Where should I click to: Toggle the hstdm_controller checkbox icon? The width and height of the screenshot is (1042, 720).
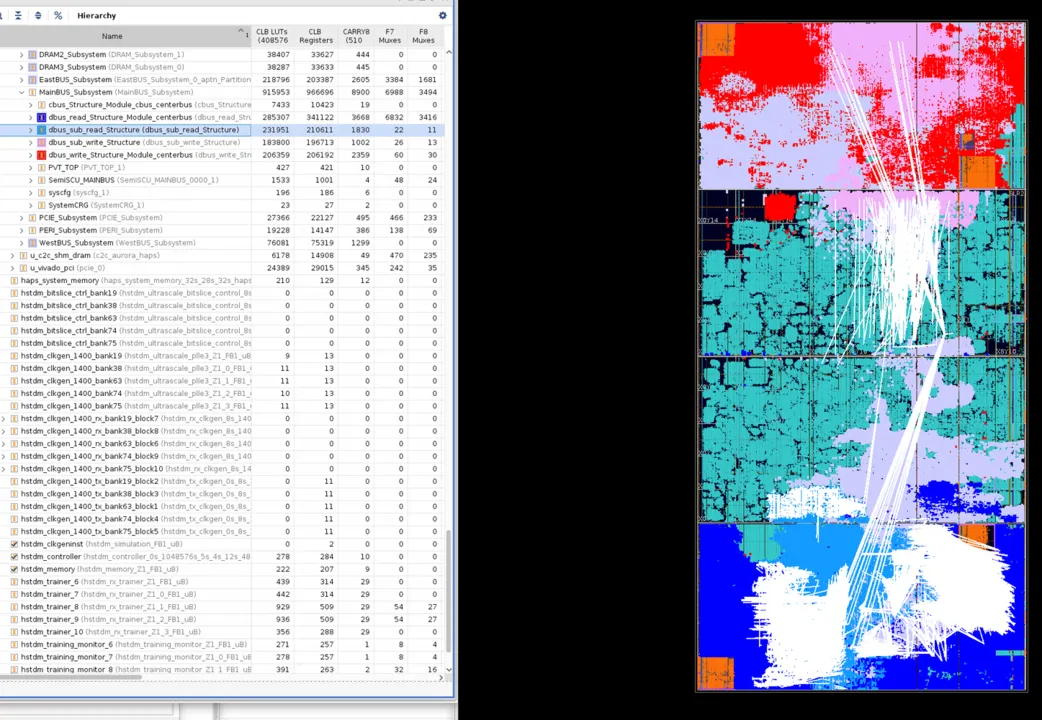14,557
